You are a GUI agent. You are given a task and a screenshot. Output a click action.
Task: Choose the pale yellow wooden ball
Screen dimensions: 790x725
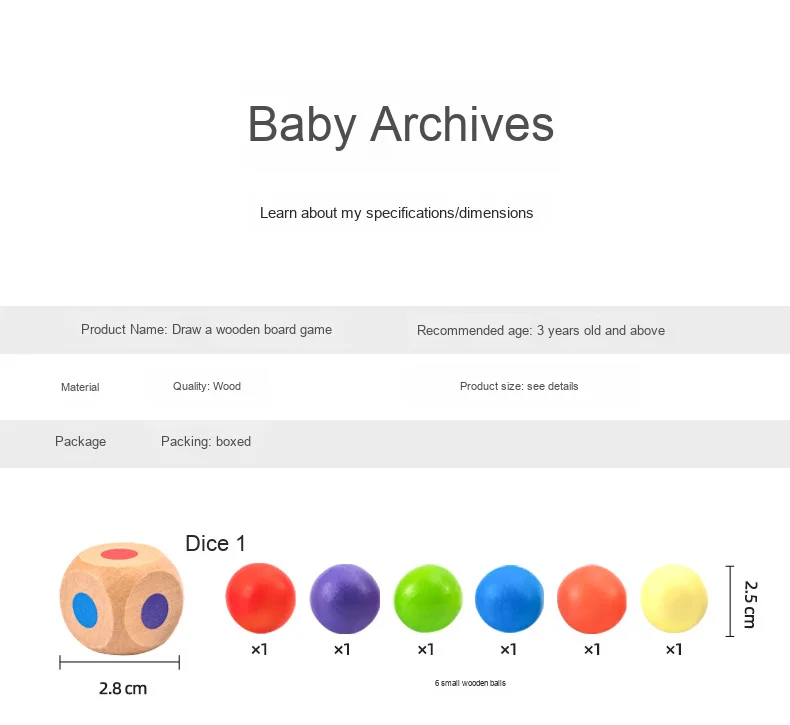(673, 598)
